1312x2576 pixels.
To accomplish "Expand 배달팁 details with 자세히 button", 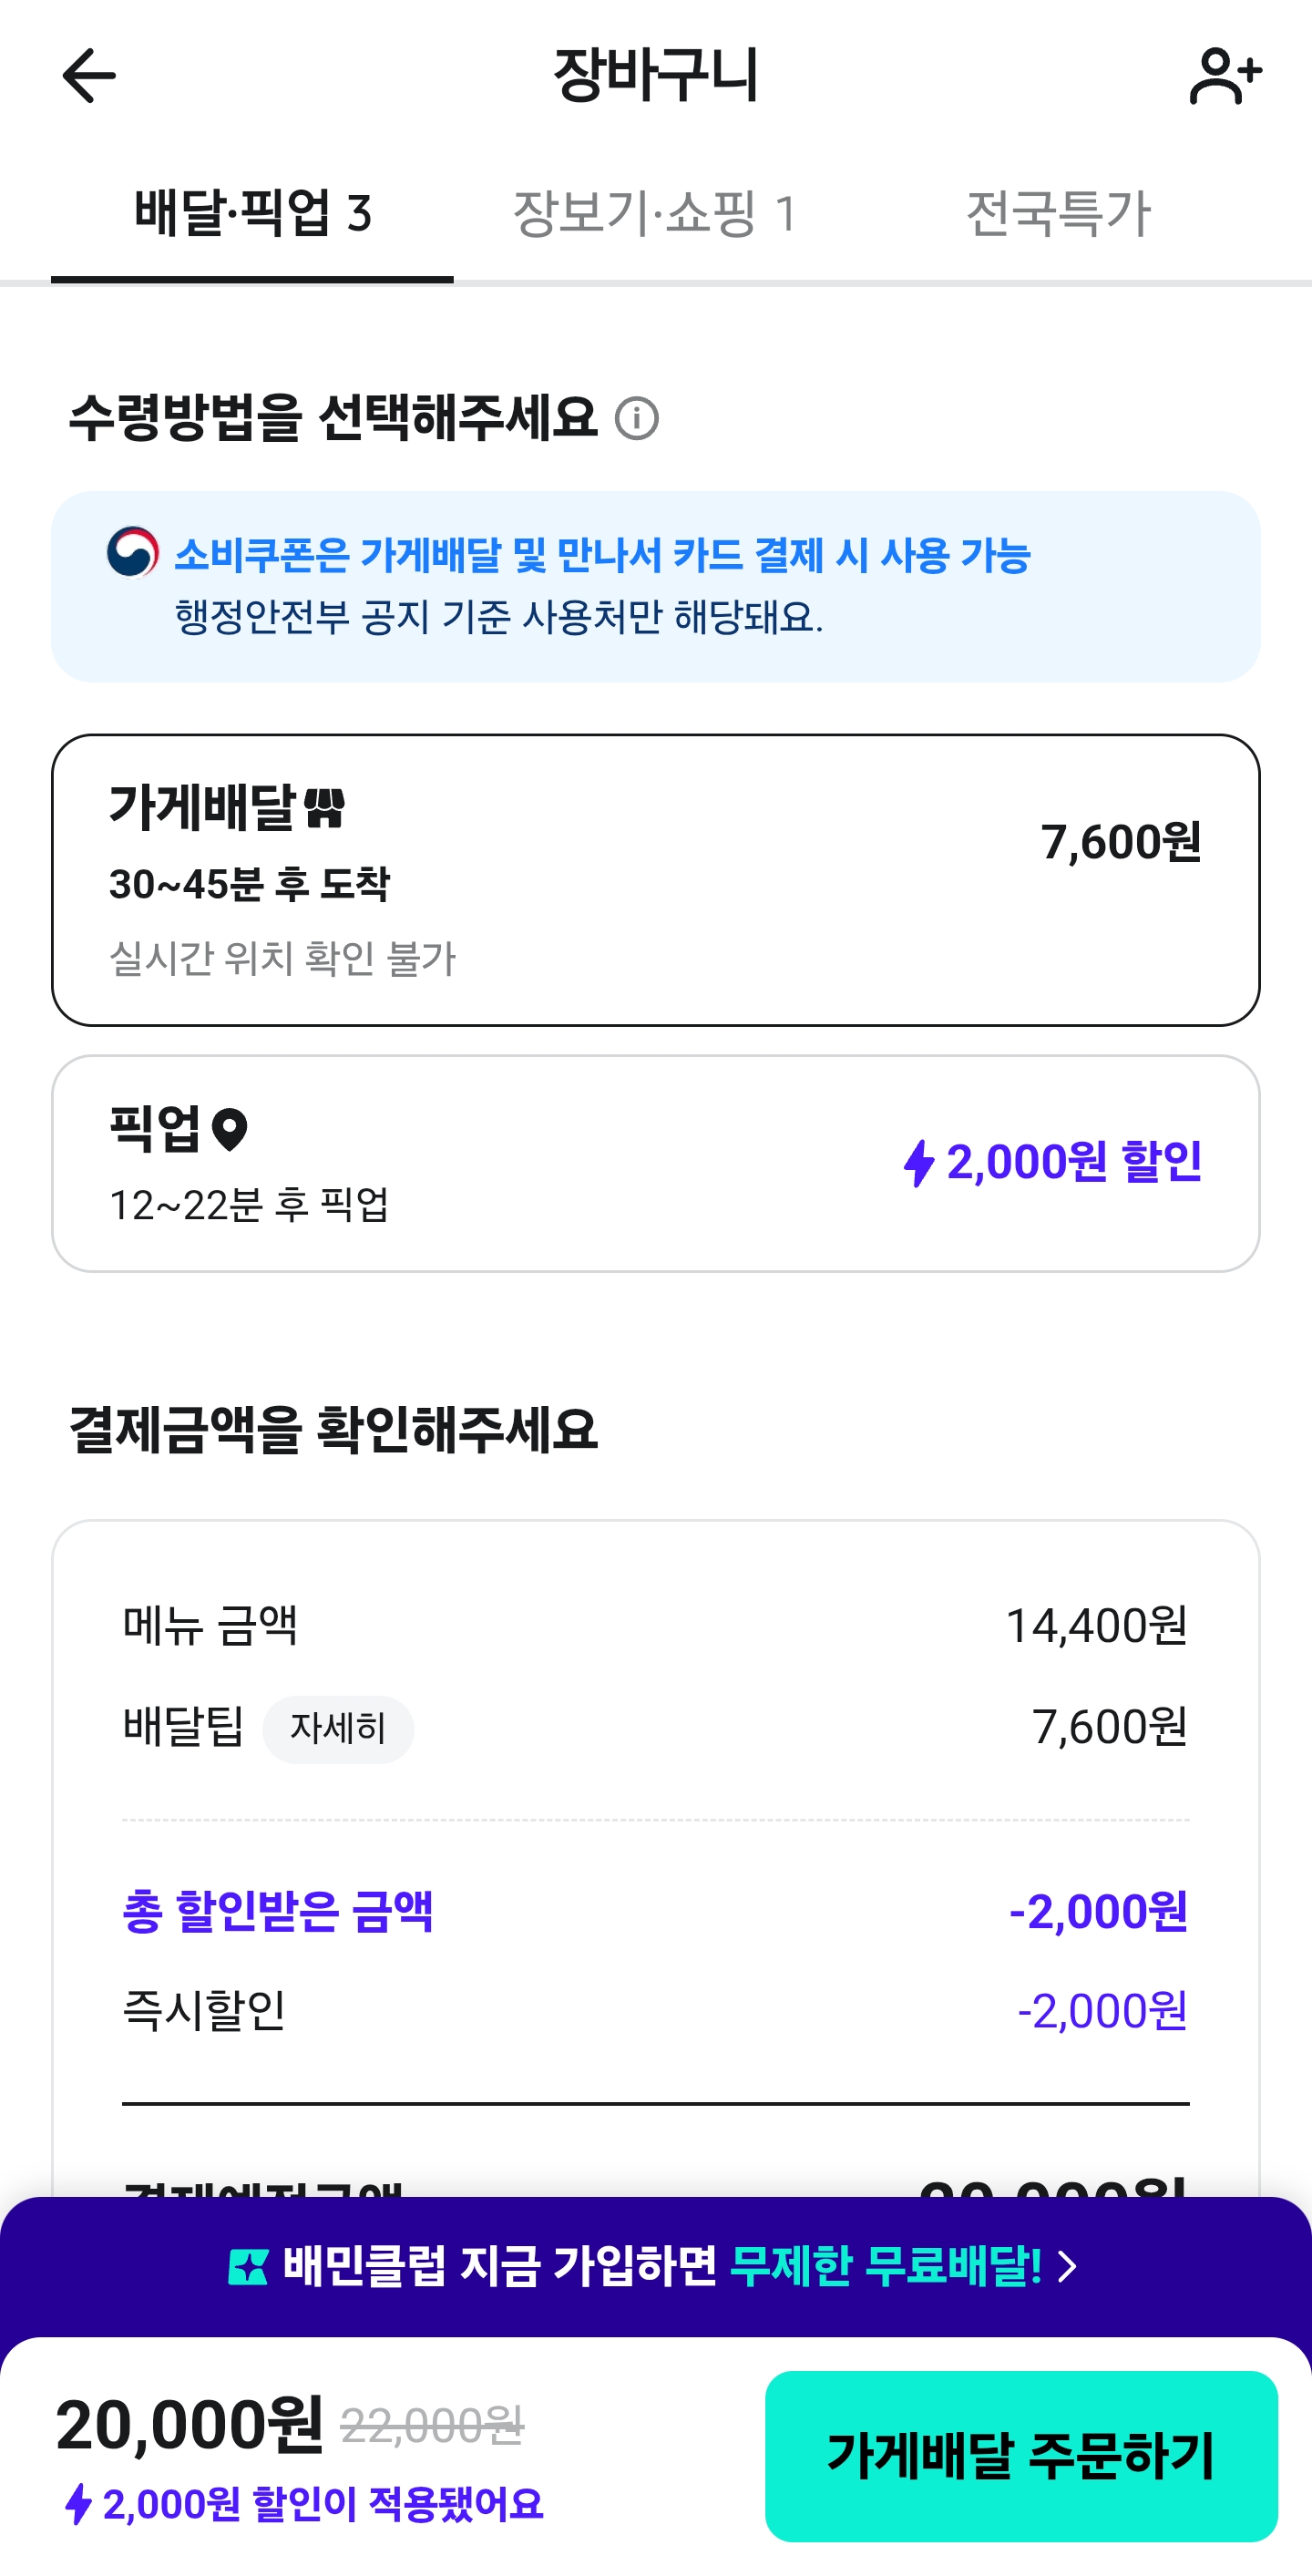I will tap(338, 1728).
